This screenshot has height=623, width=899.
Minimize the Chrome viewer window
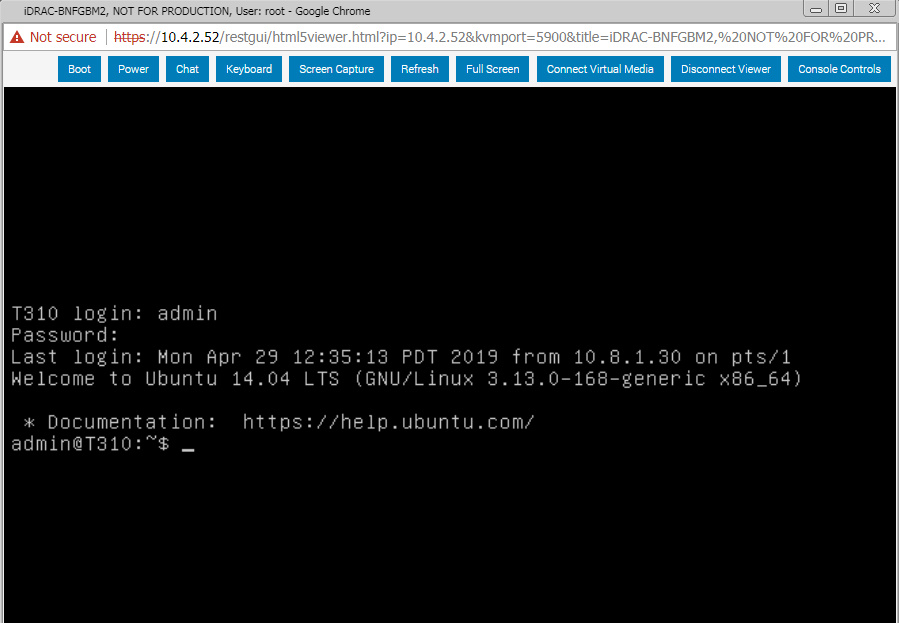816,9
